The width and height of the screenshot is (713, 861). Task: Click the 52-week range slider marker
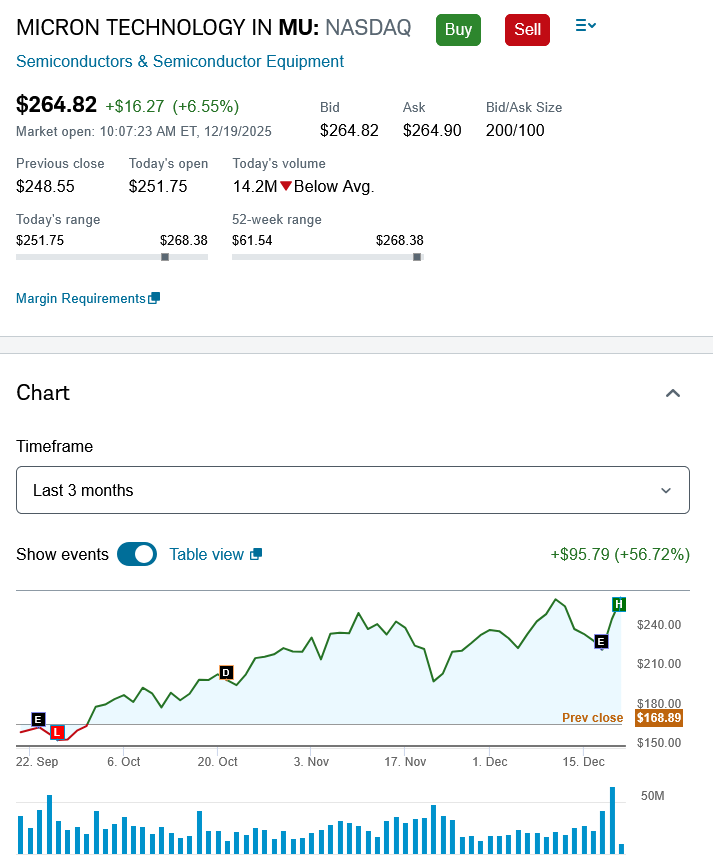point(417,257)
